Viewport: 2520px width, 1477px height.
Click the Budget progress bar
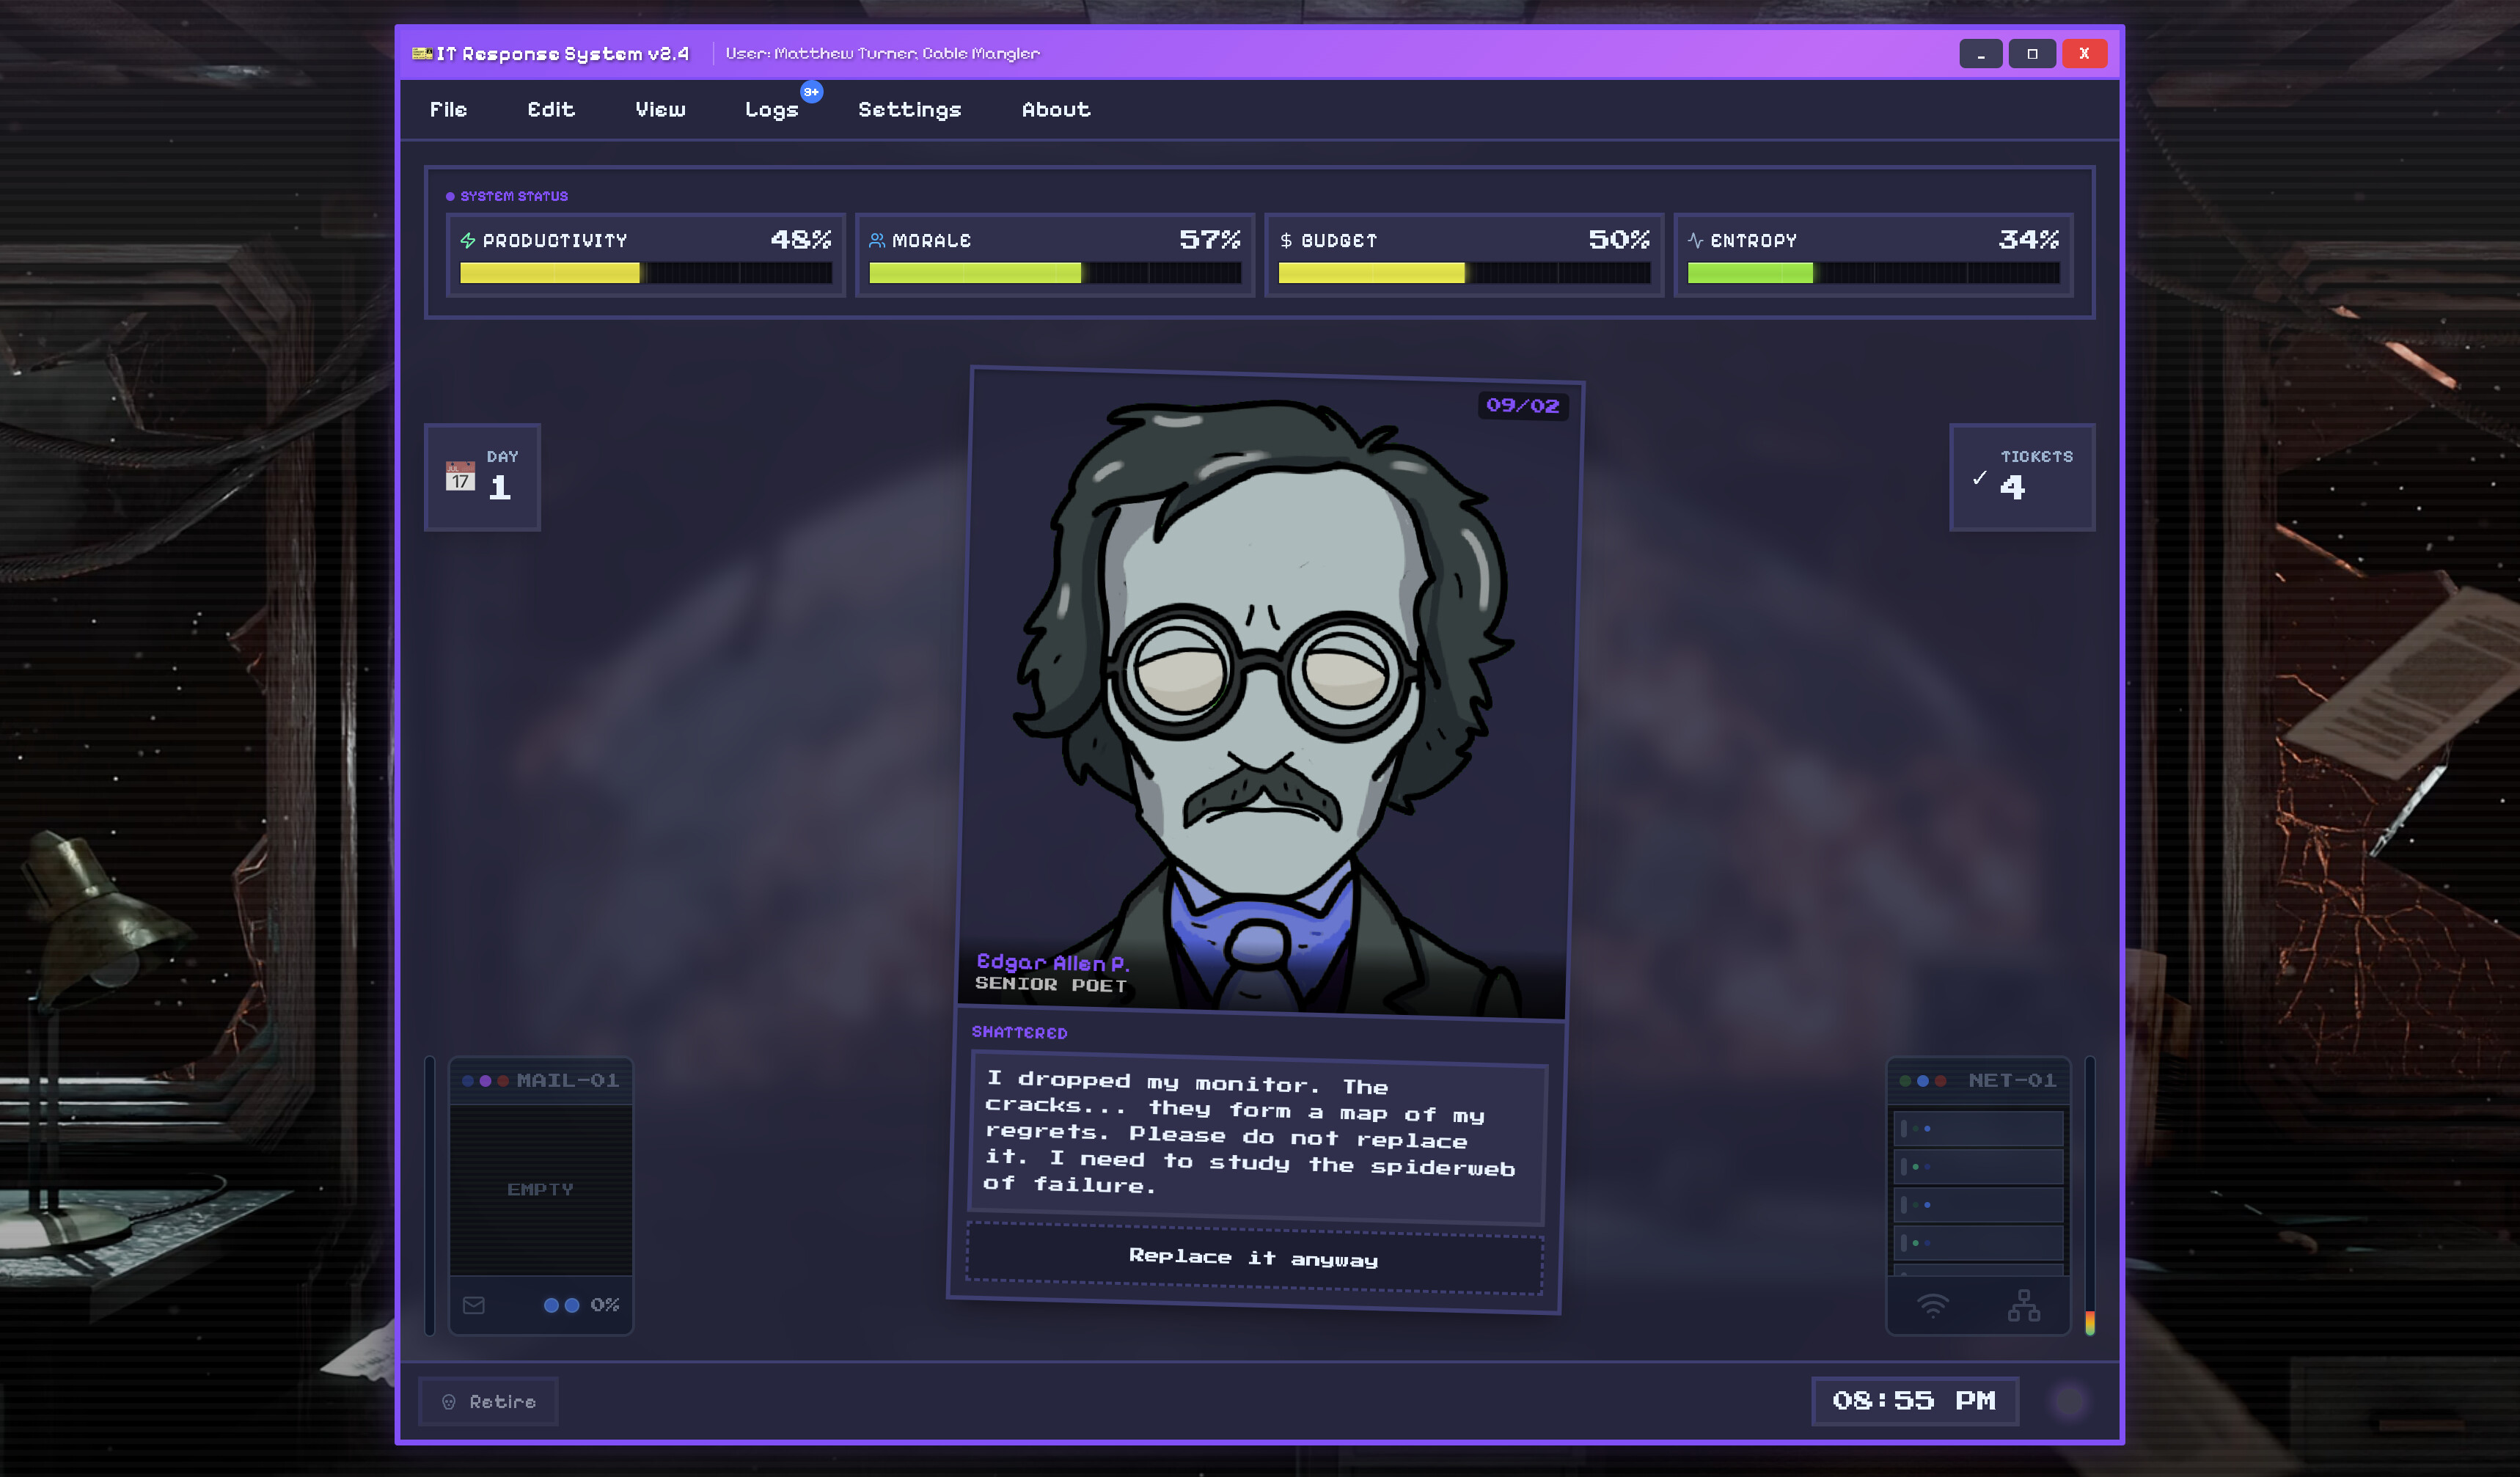(1464, 273)
